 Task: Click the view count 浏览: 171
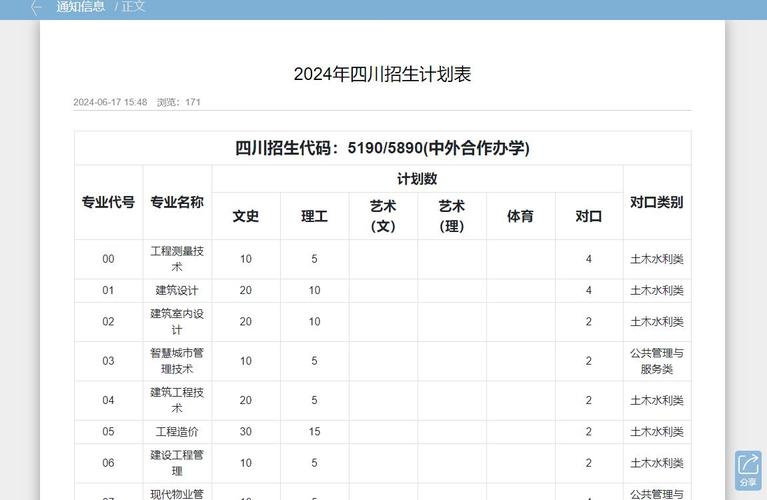click(x=179, y=102)
